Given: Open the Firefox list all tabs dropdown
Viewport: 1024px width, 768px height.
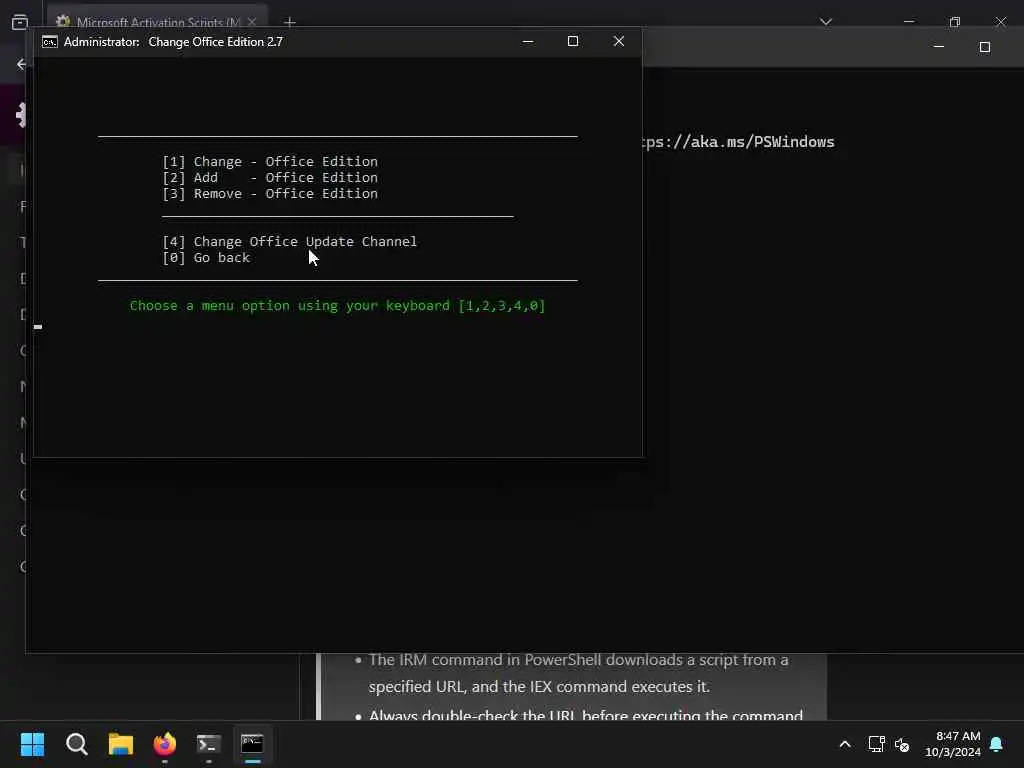Looking at the screenshot, I should [825, 22].
